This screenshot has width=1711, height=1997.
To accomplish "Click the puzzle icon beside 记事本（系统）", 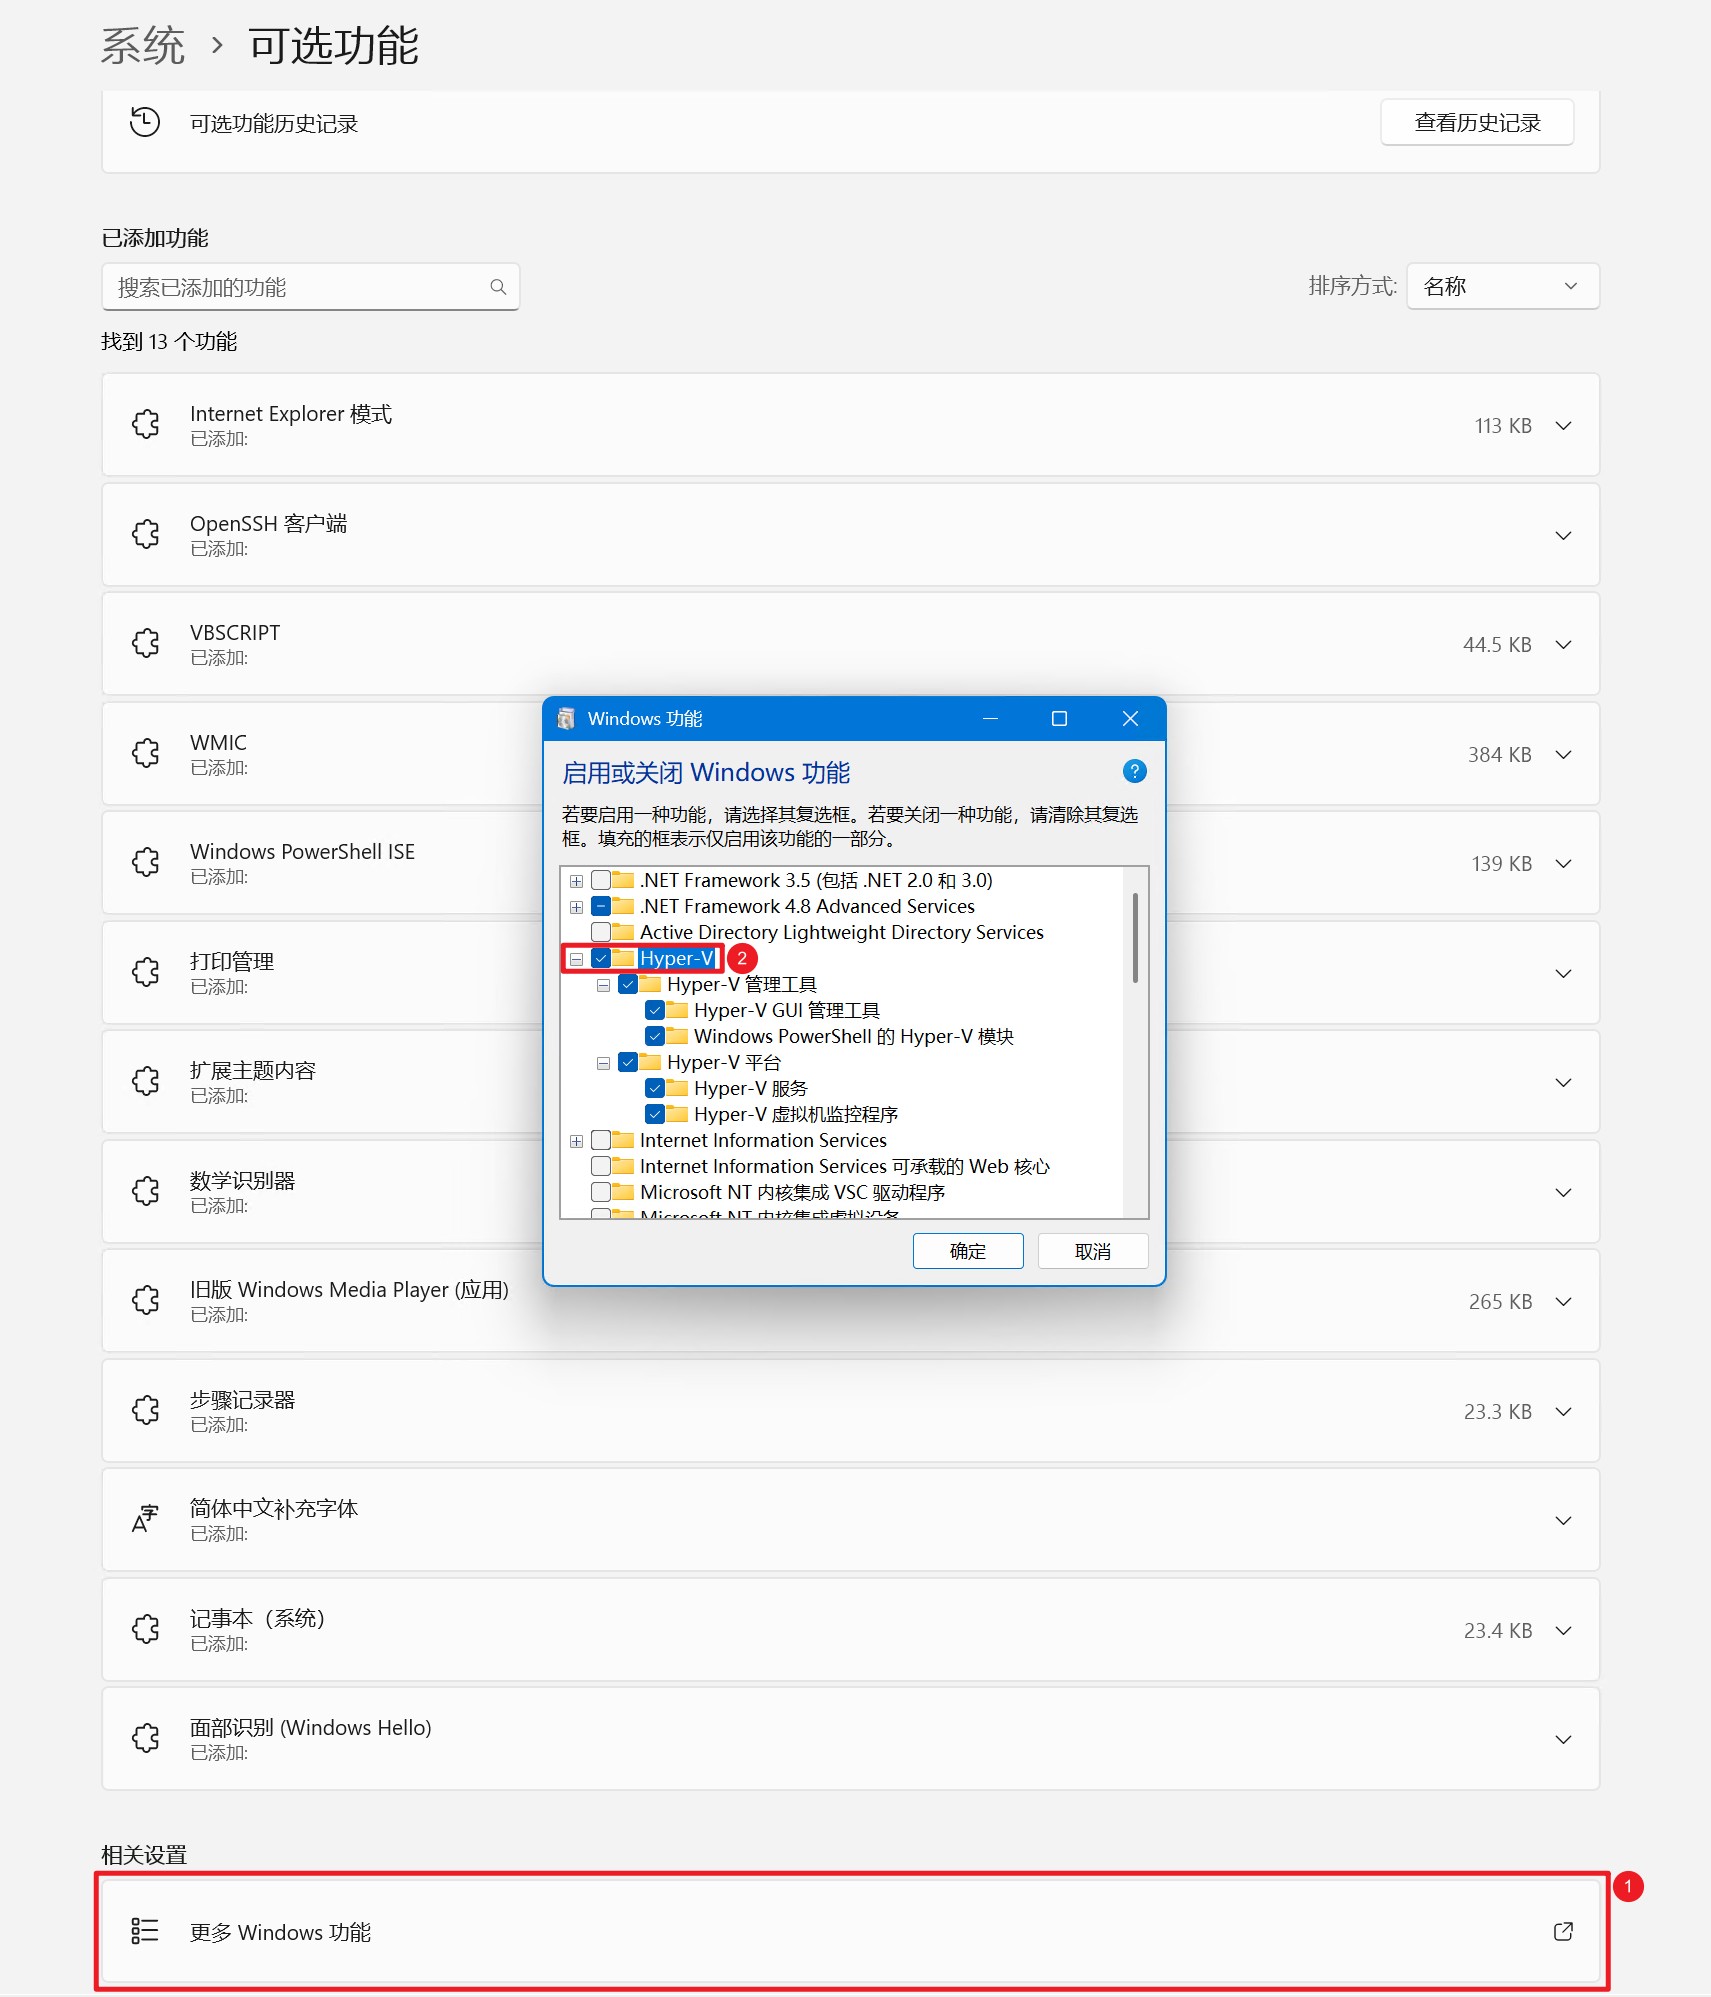I will click(146, 1629).
